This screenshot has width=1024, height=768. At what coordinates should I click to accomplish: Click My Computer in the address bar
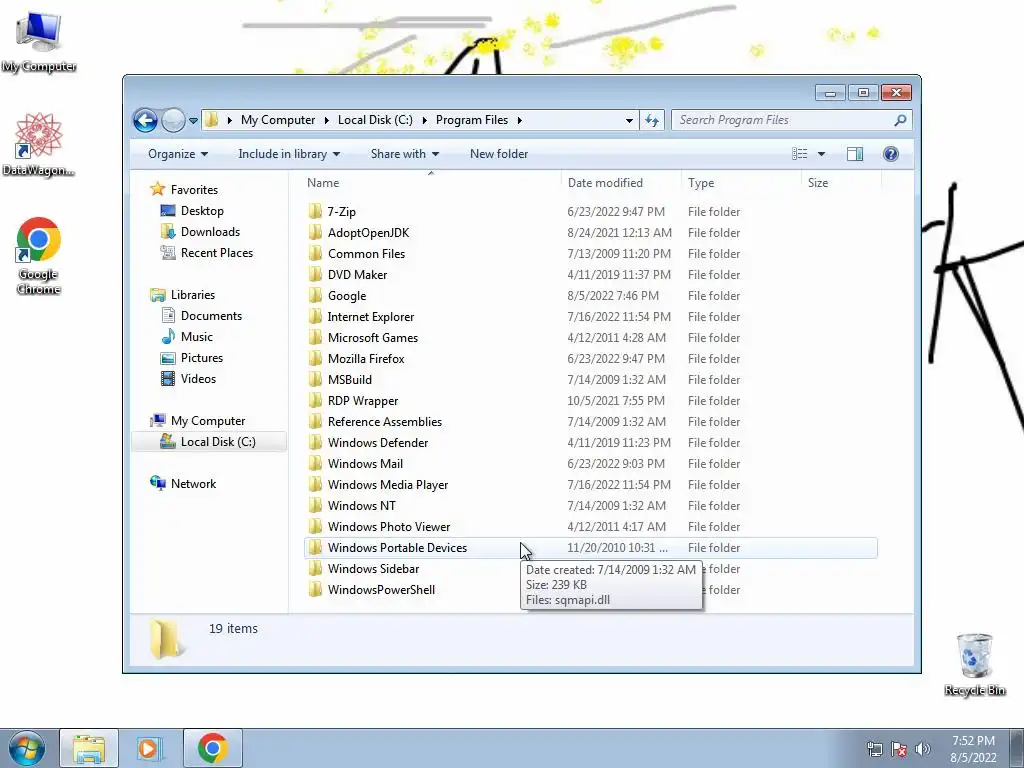click(x=278, y=120)
